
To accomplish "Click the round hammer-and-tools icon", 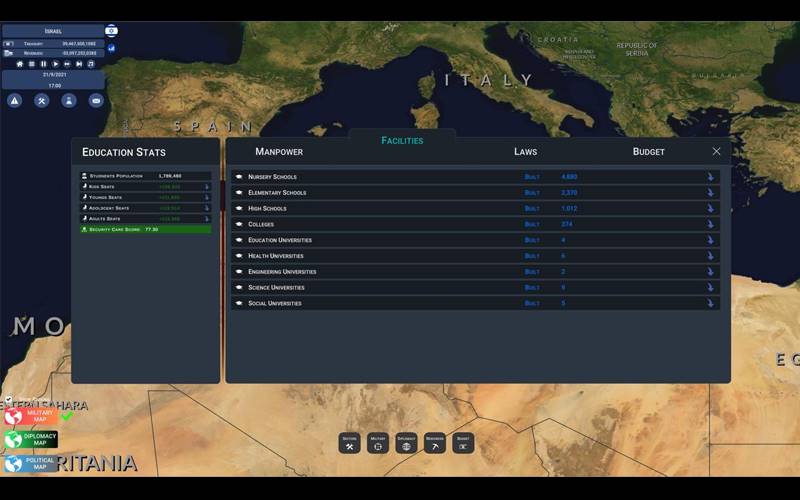I will 42,100.
